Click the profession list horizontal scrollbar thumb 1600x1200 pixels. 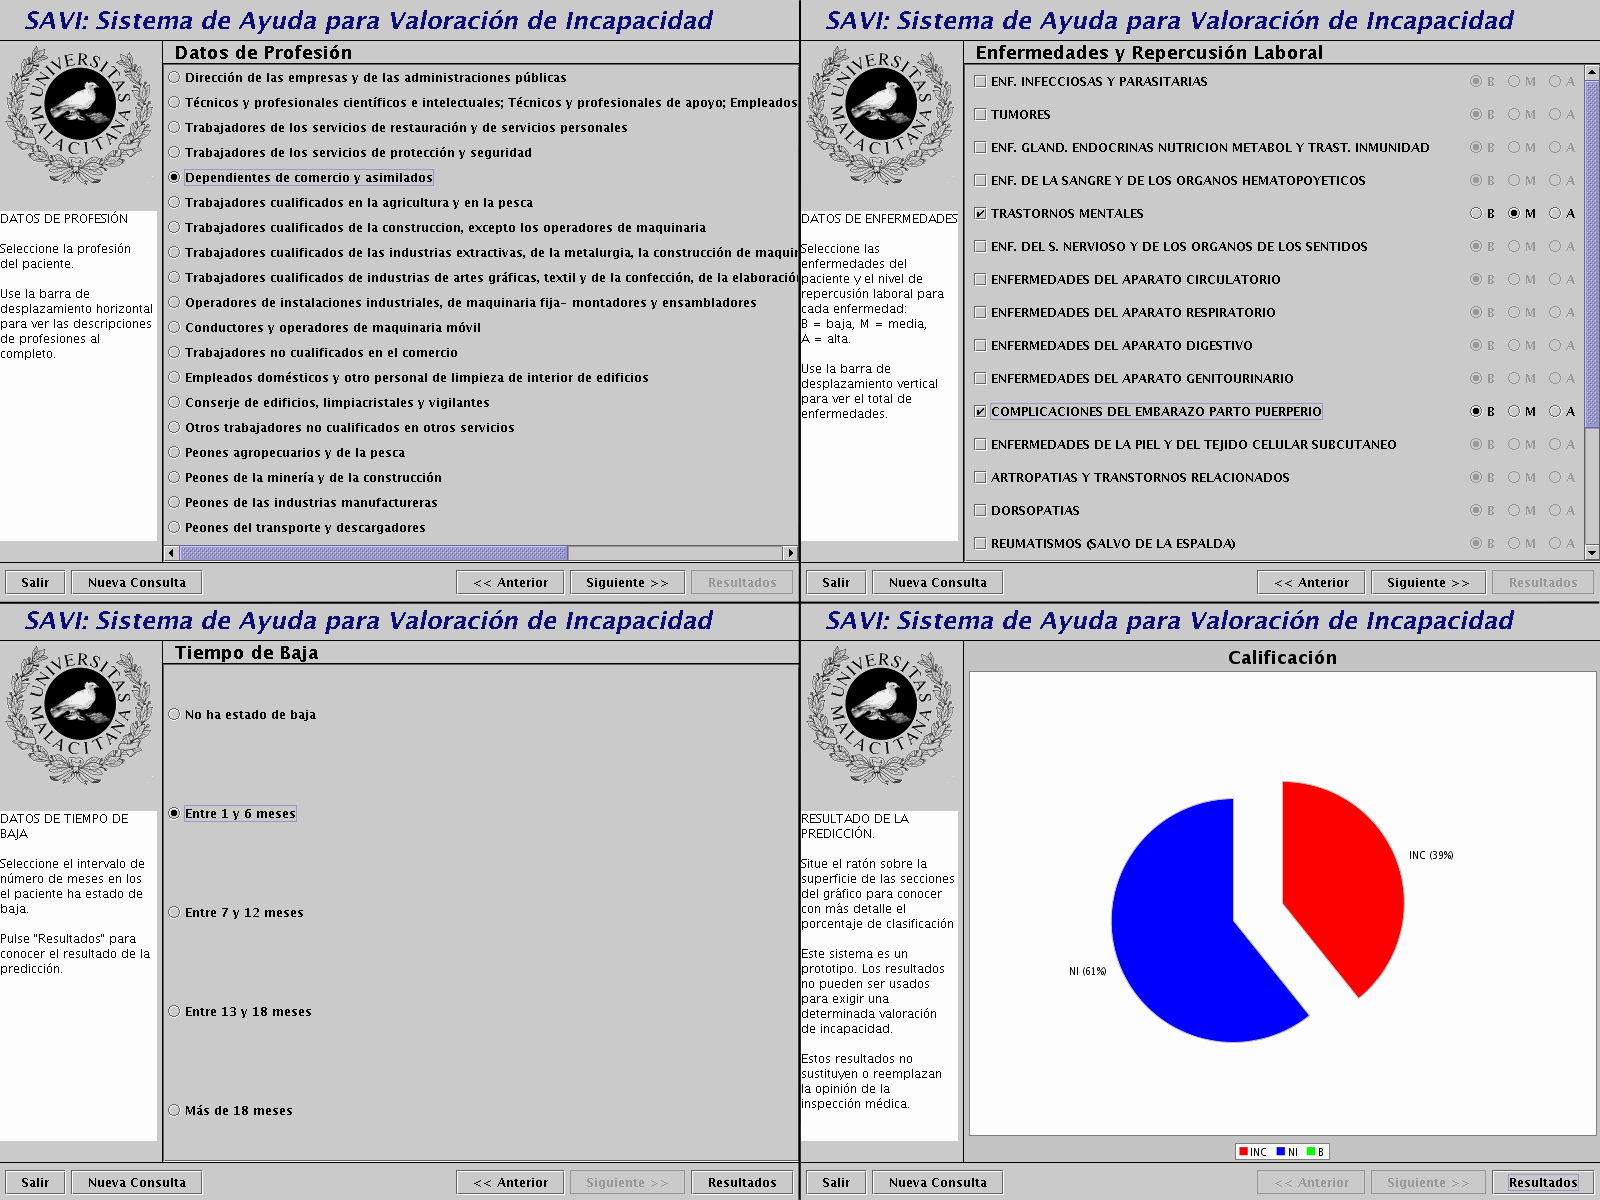(373, 553)
